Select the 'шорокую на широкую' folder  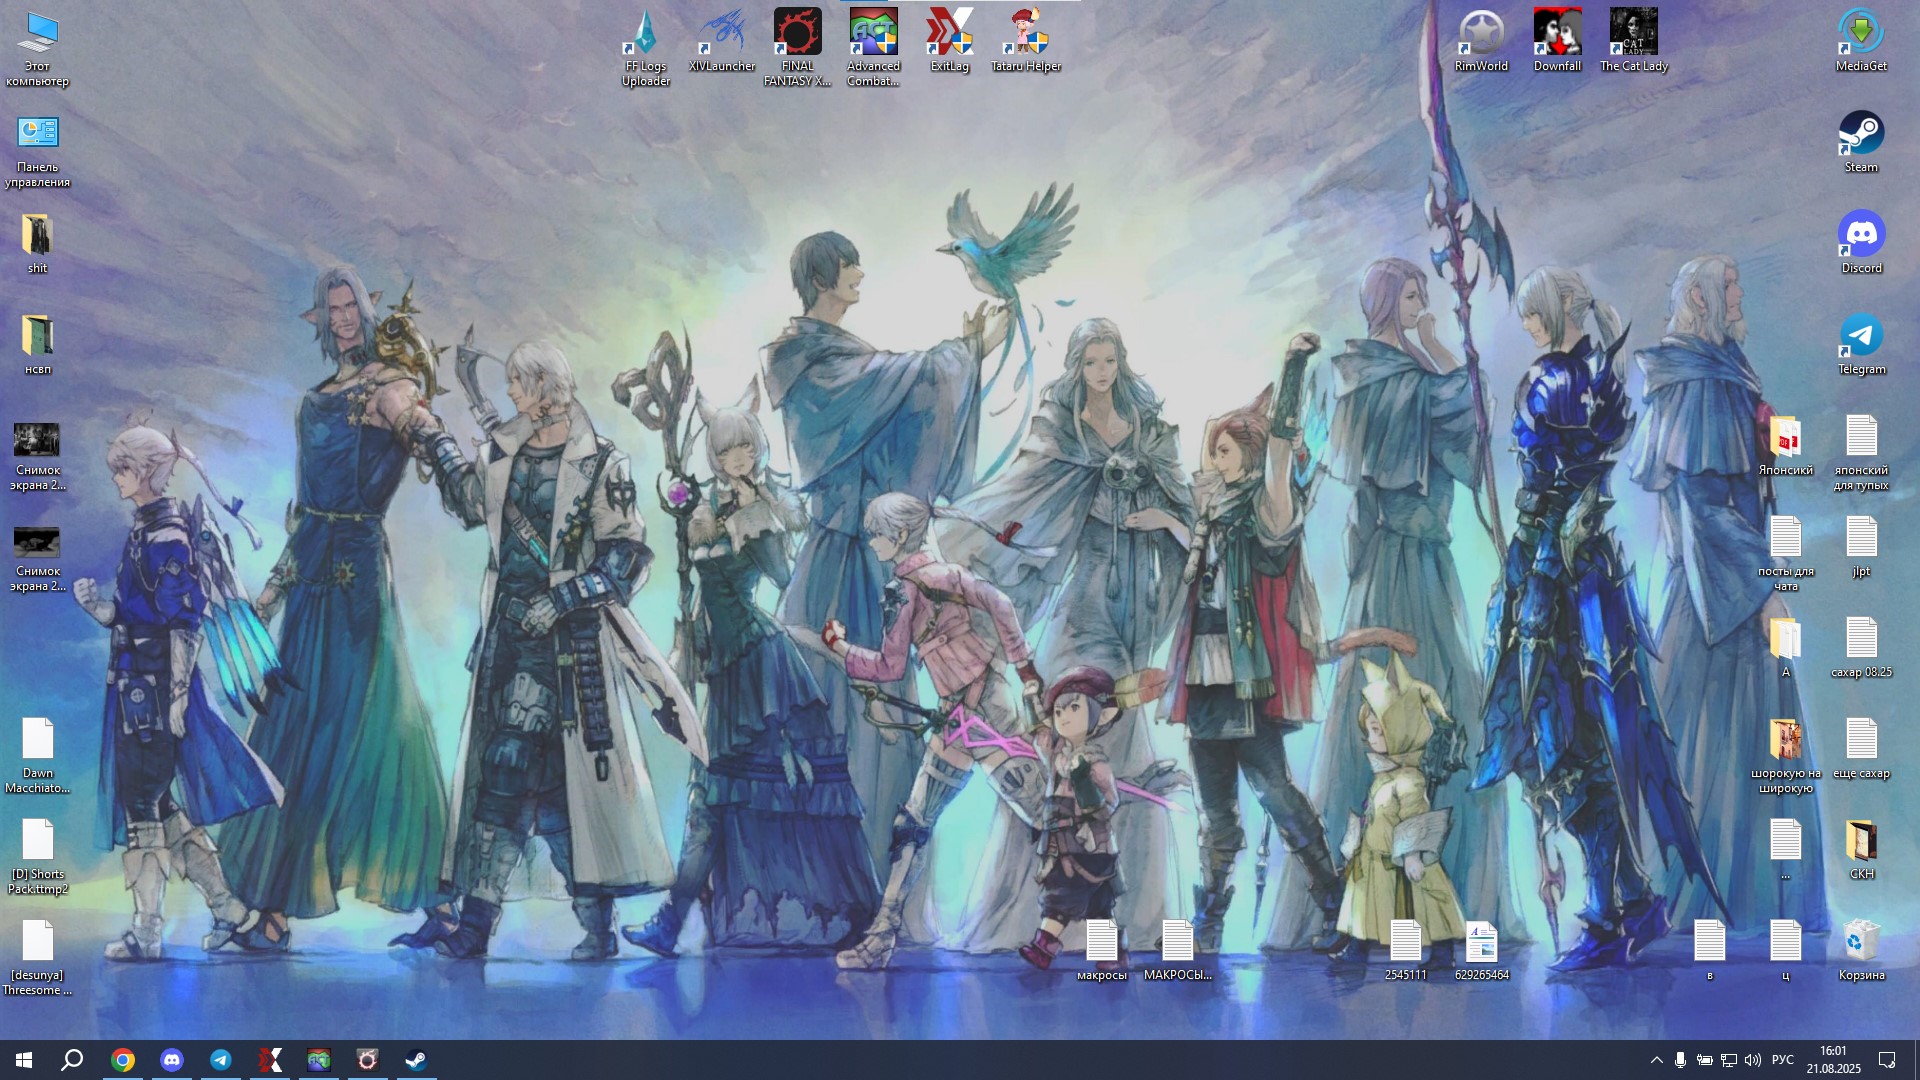[1786, 756]
